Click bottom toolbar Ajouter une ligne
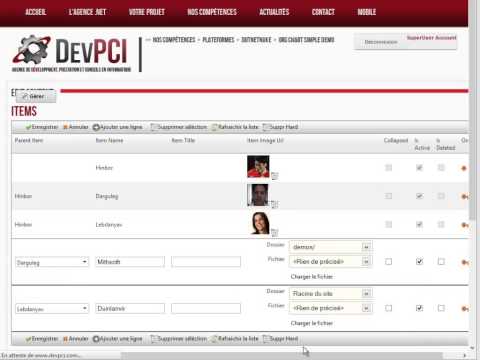 (118, 339)
